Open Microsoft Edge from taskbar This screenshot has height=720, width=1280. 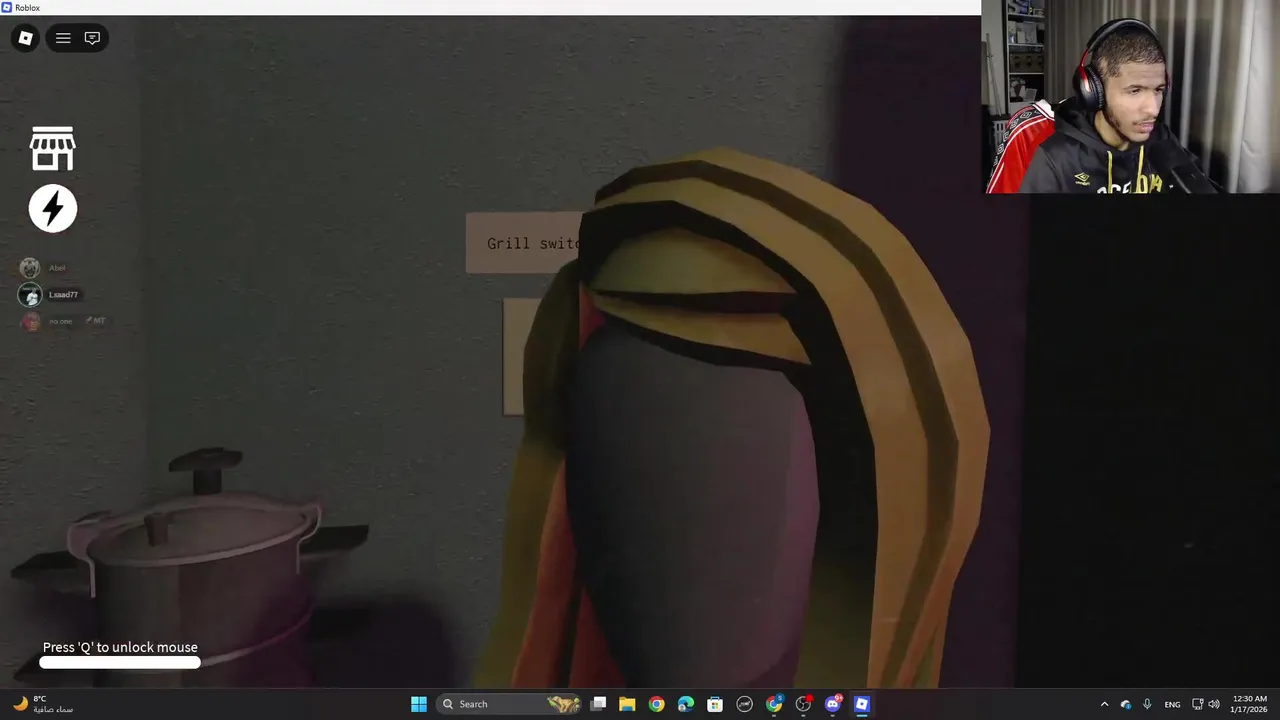pos(685,704)
